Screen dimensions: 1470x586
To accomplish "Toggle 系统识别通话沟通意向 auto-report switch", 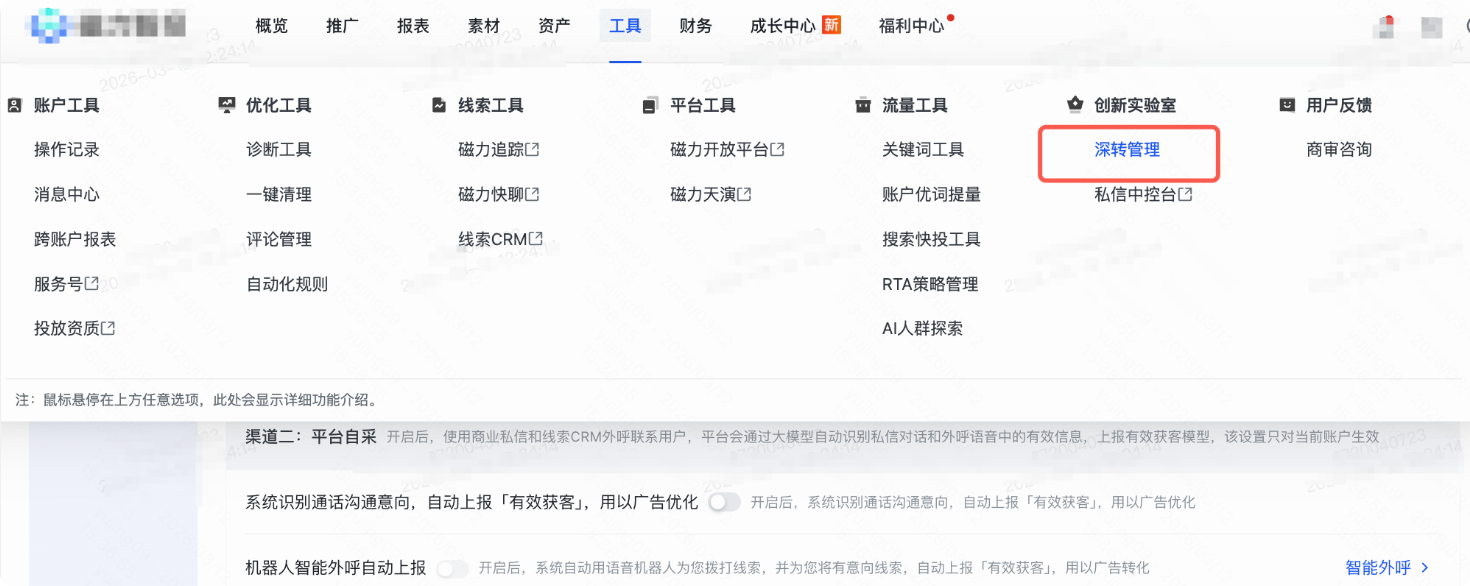I will [x=724, y=502].
